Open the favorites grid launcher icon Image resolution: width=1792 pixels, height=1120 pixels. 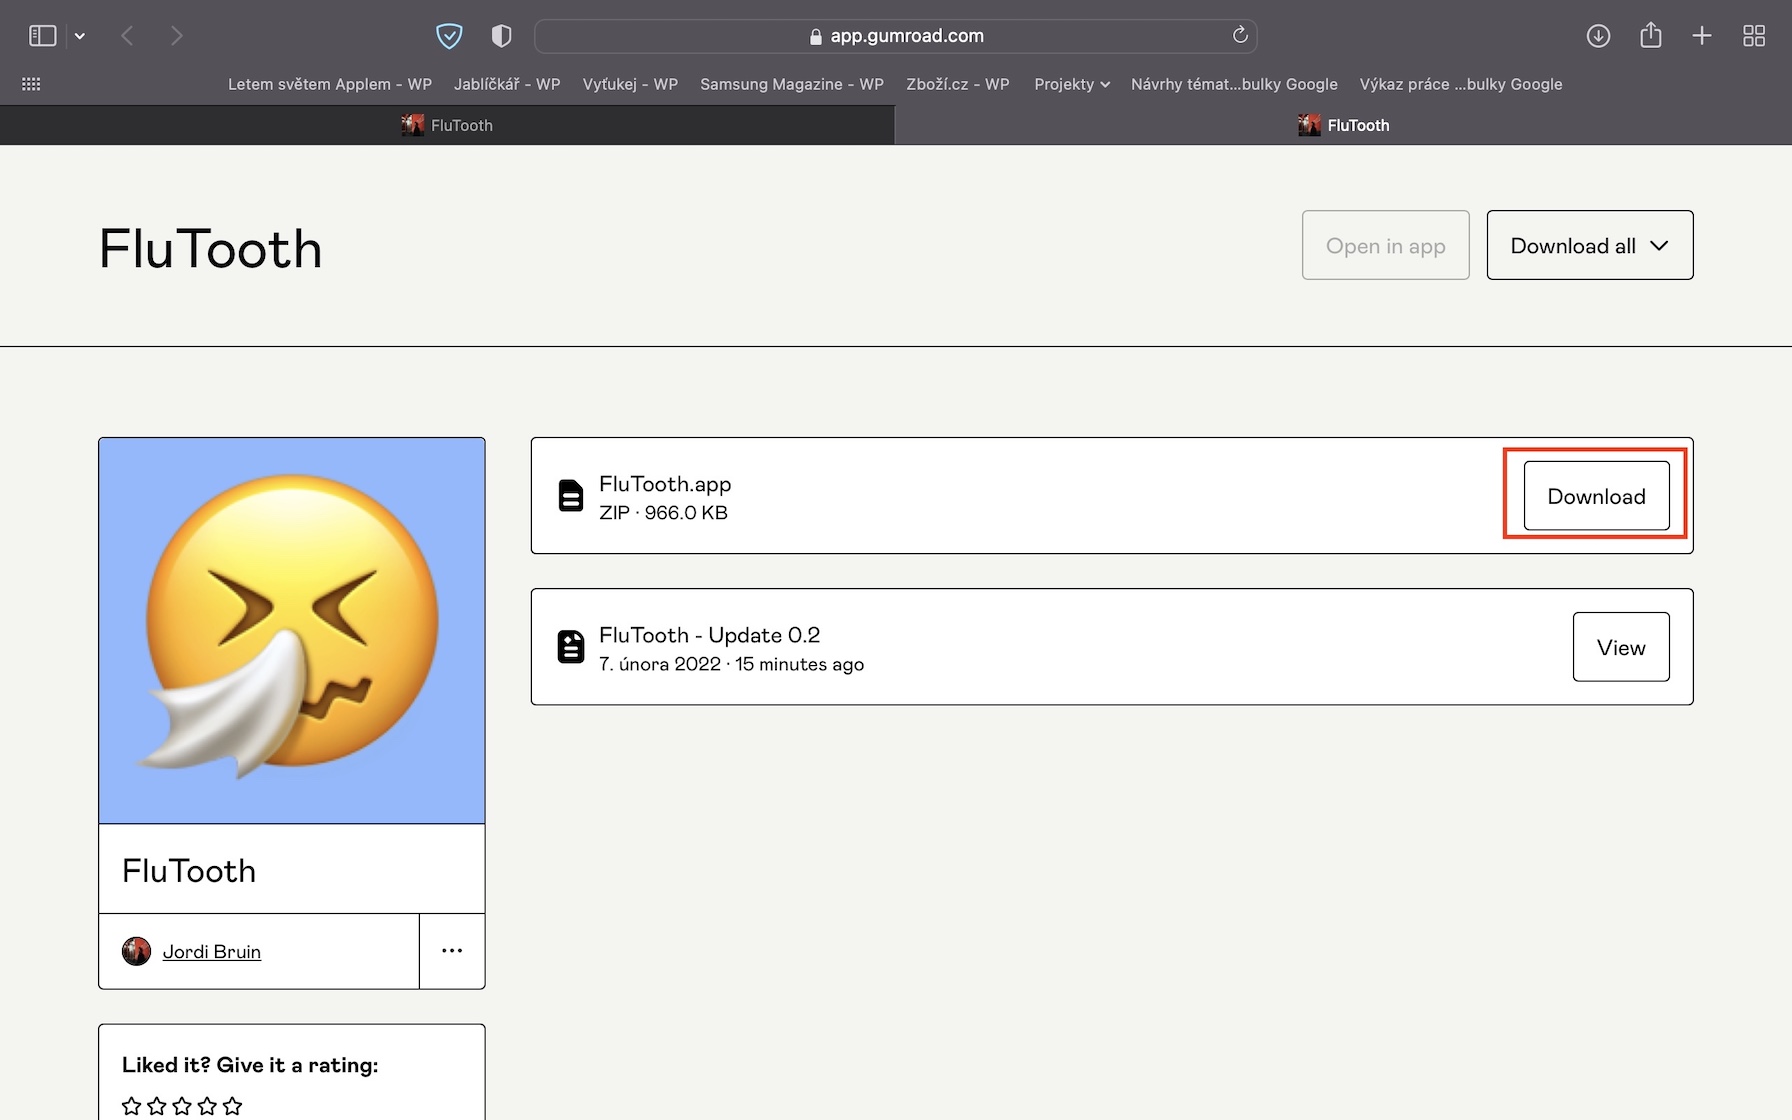click(x=31, y=84)
